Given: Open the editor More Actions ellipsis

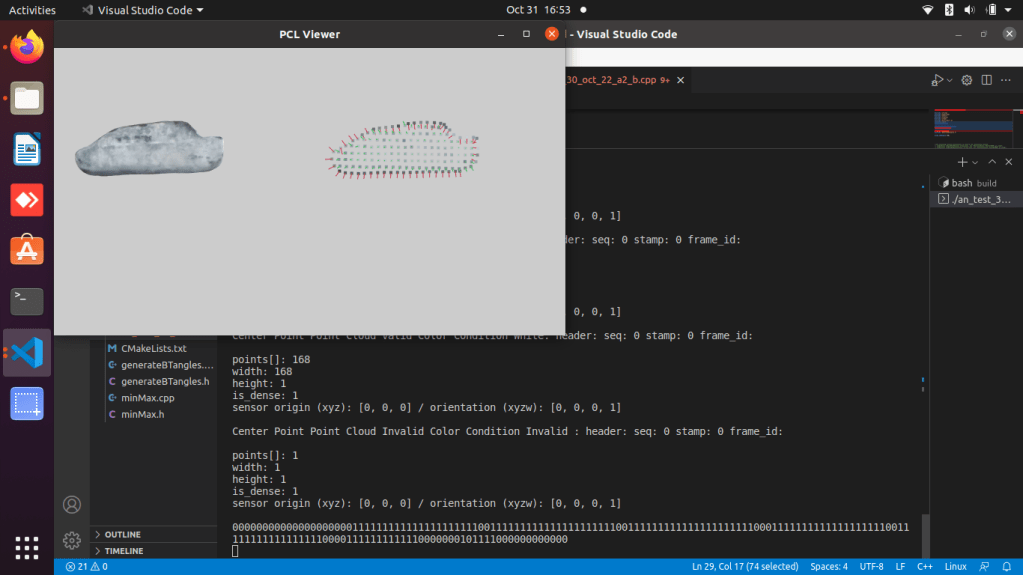Looking at the screenshot, I should [x=1006, y=80].
